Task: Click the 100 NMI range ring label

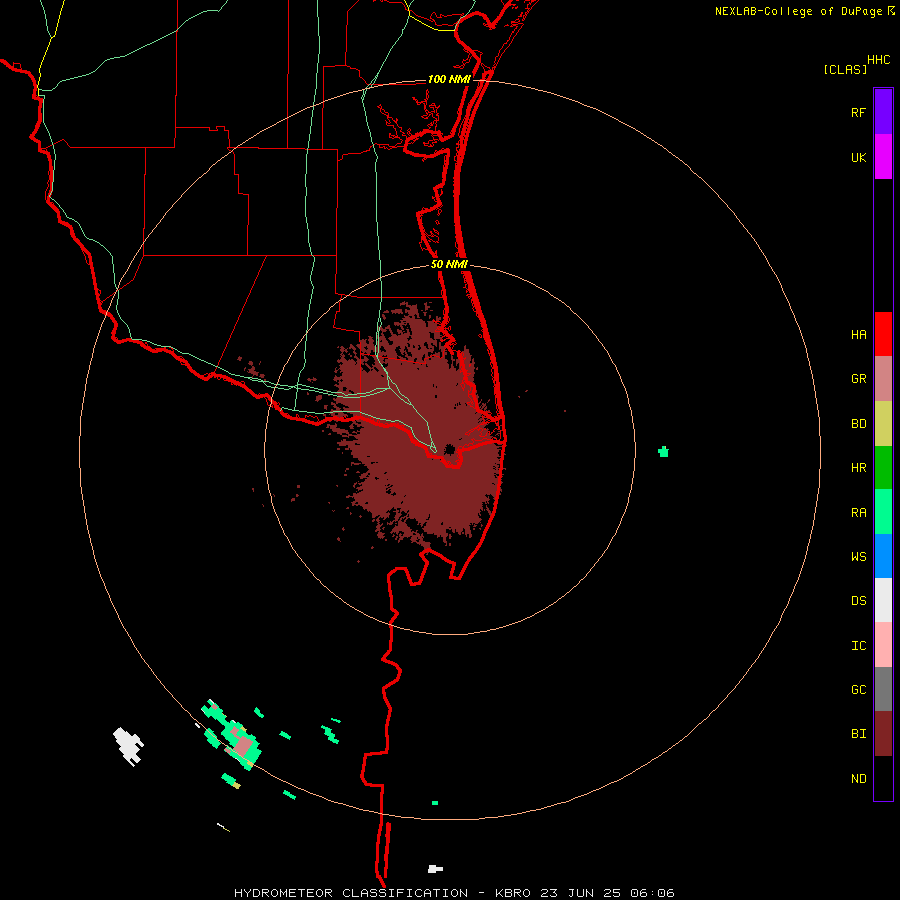Action: [449, 79]
